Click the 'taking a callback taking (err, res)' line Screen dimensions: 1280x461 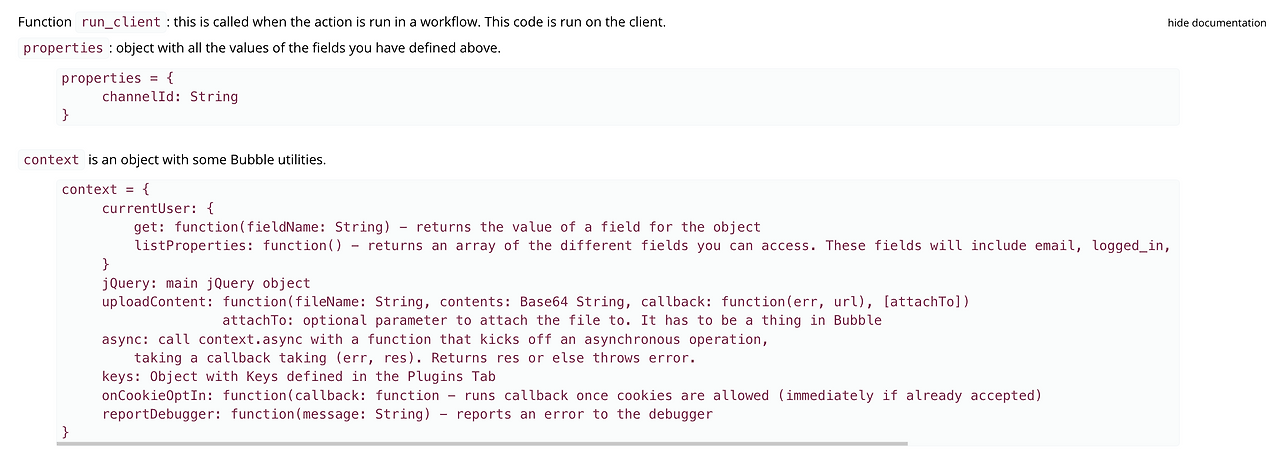point(414,357)
